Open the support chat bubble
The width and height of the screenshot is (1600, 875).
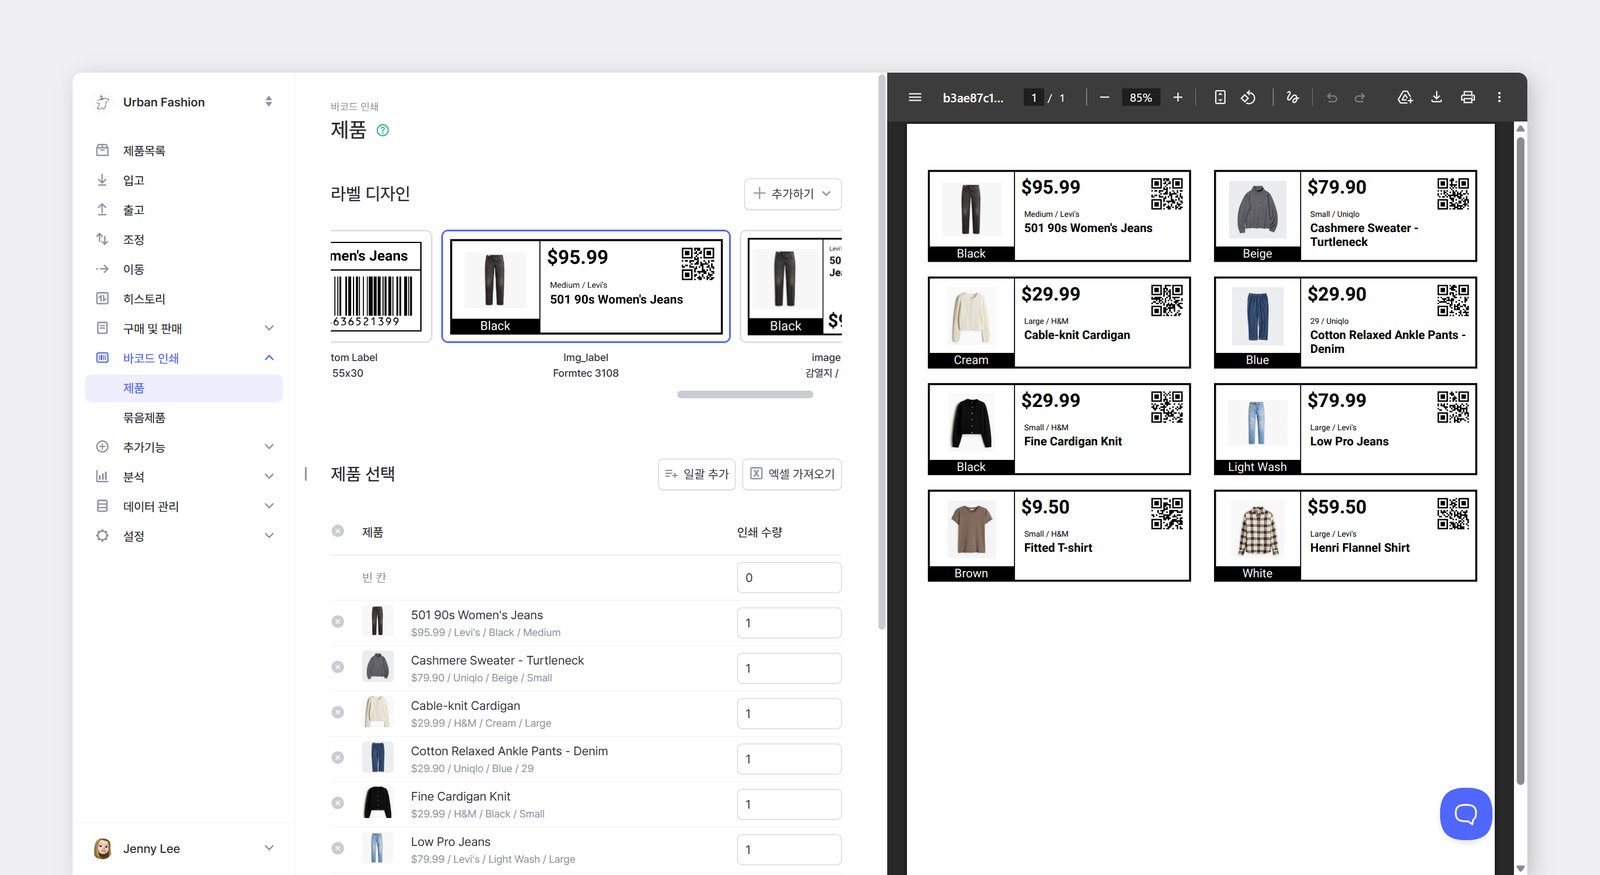1466,814
